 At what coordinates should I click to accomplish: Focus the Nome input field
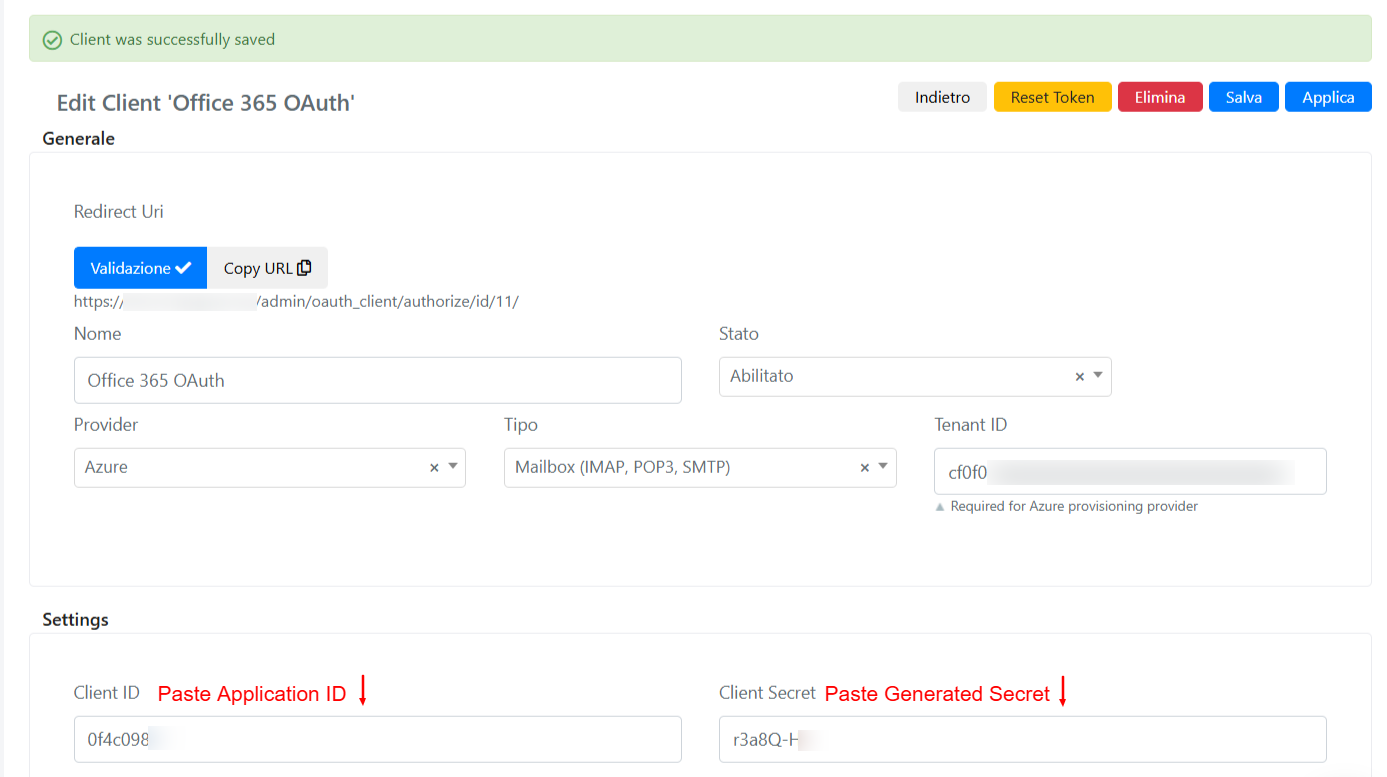click(x=378, y=380)
